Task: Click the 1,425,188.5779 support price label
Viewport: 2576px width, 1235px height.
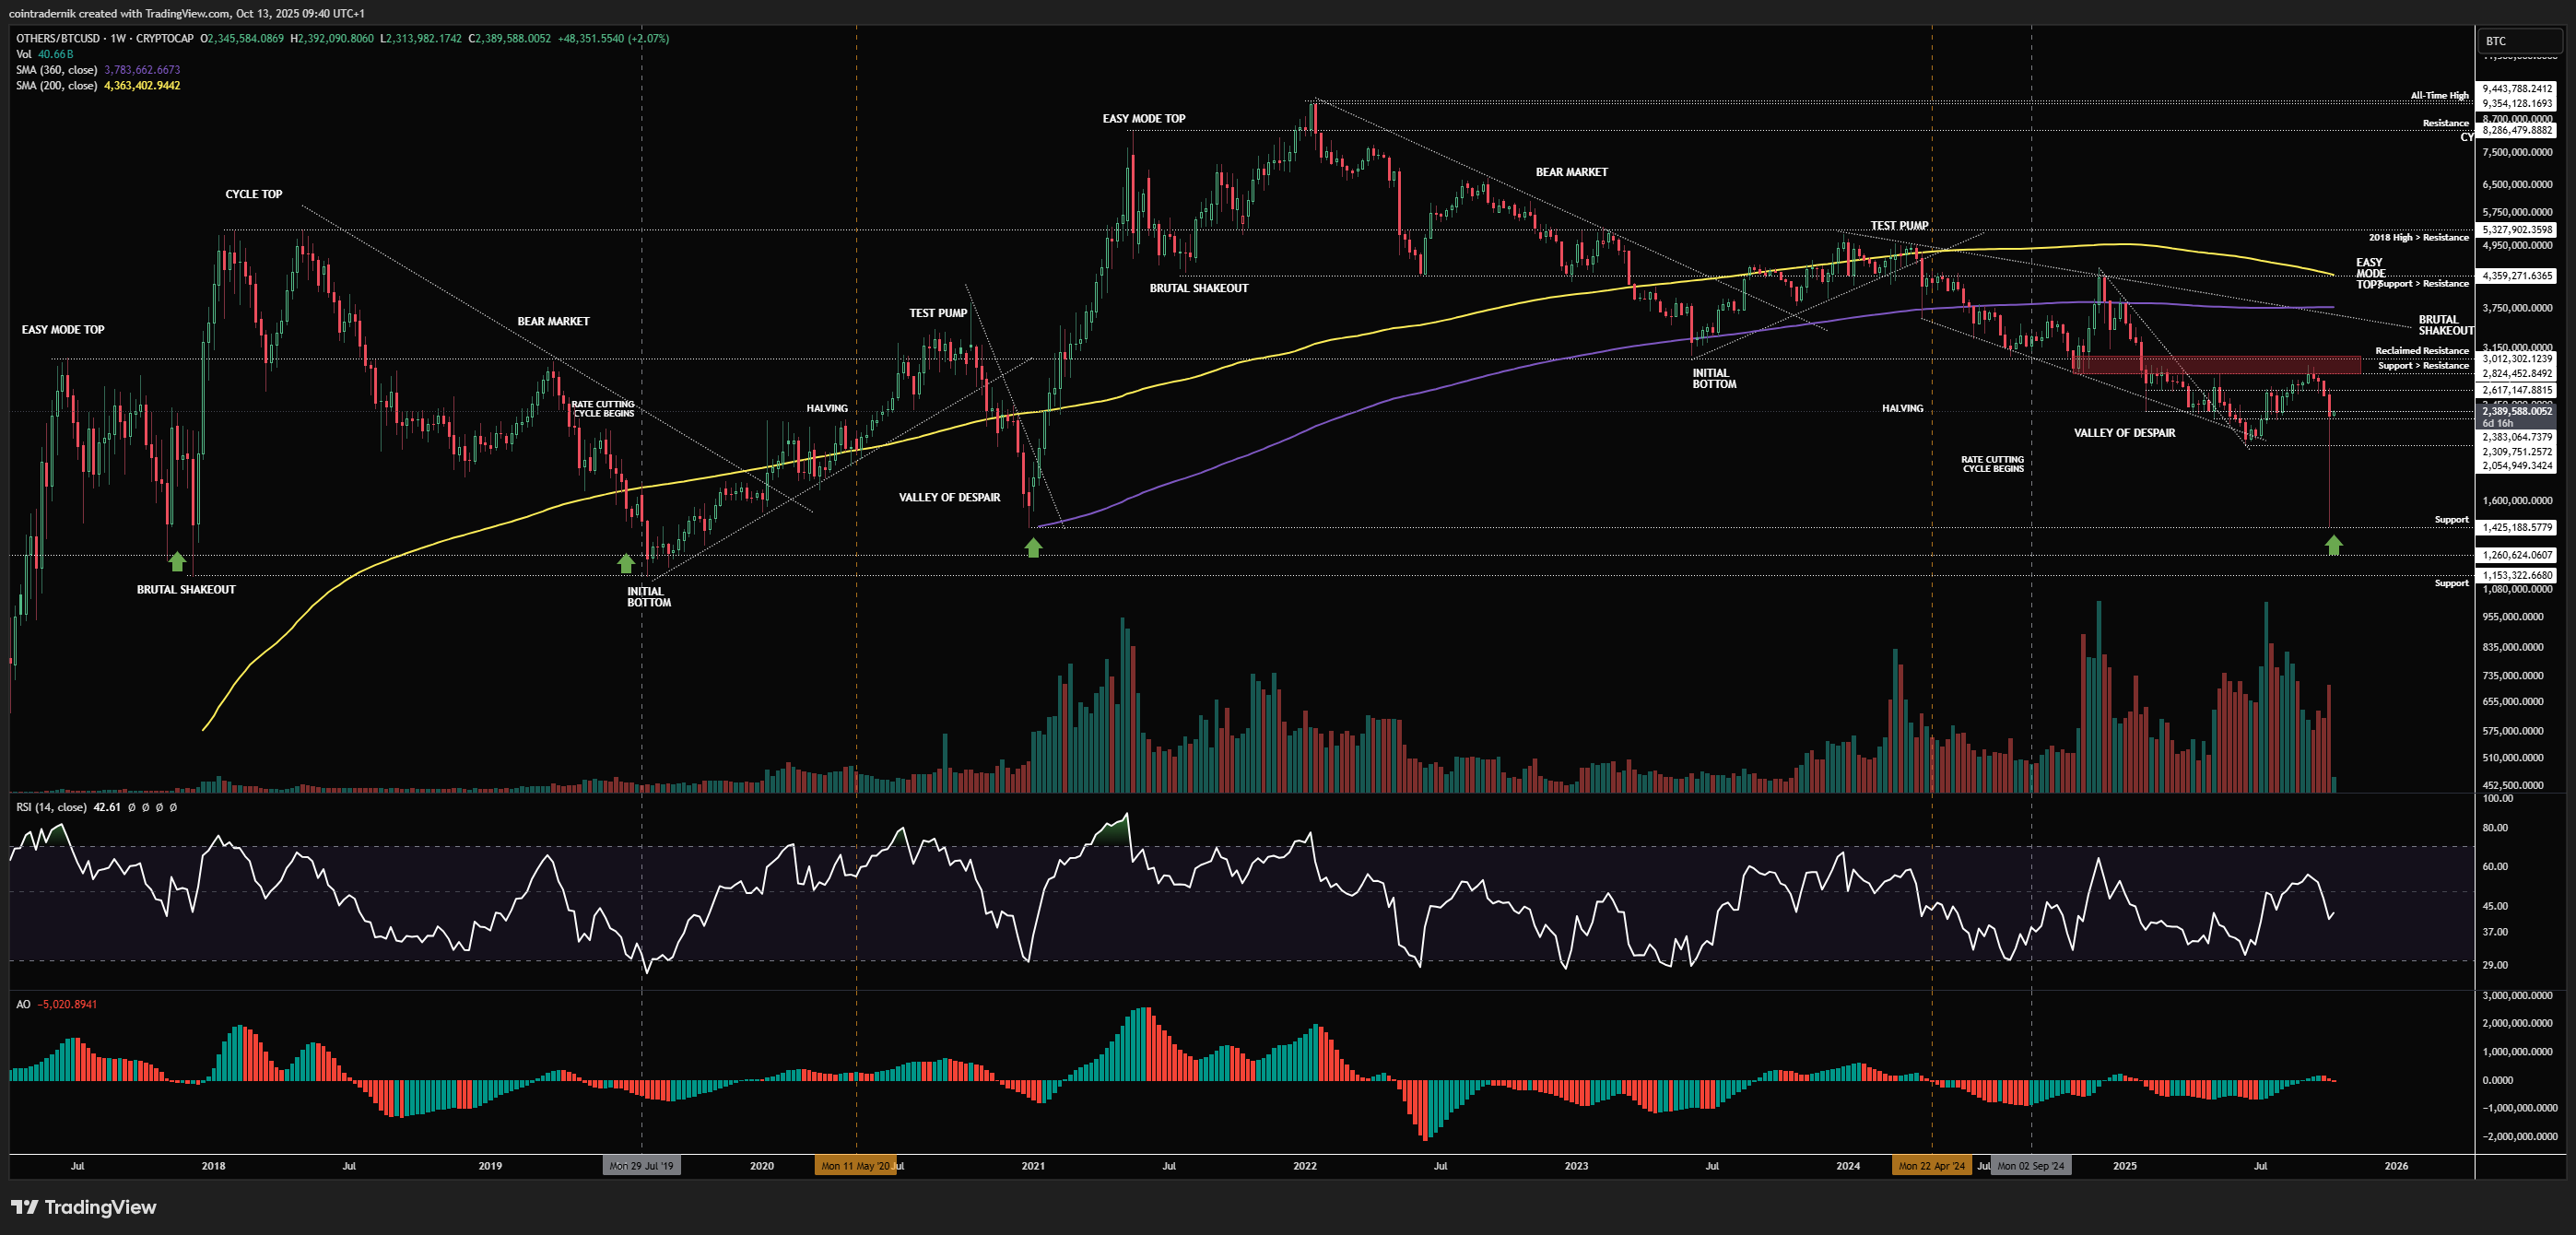Action: click(2517, 527)
